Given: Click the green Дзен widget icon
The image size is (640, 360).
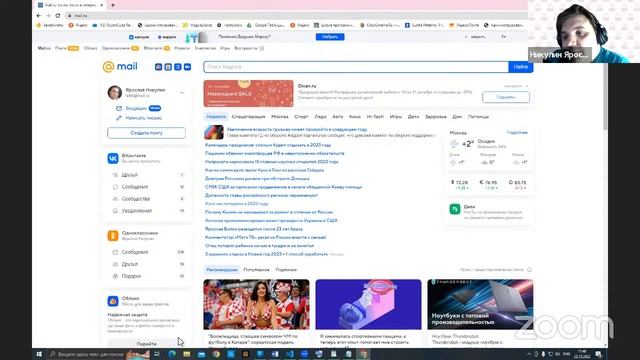Looking at the screenshot, I should click(x=455, y=209).
